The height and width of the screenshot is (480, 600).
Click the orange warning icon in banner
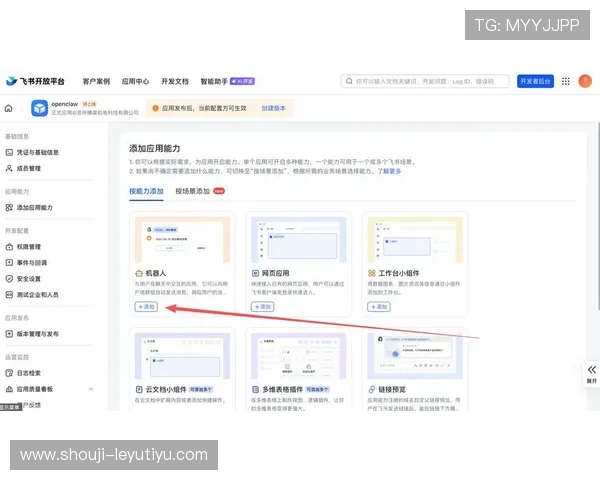click(155, 108)
